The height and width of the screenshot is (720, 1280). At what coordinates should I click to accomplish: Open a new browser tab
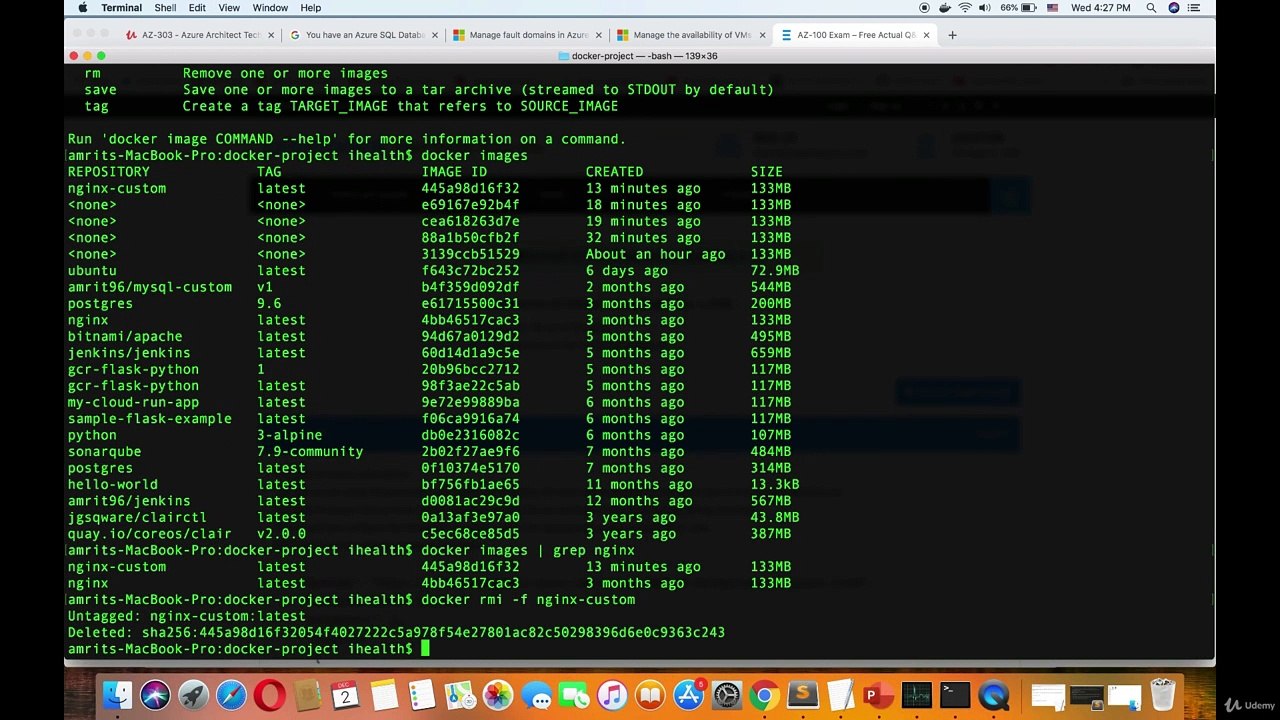tap(952, 35)
